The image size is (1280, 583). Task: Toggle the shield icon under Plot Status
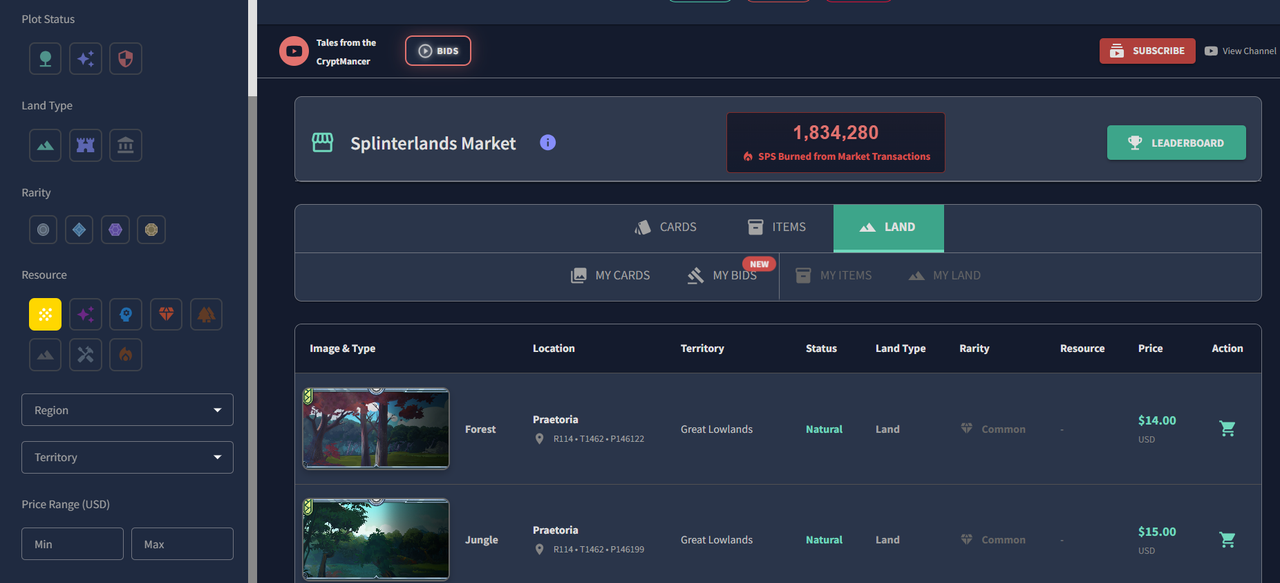tap(125, 58)
